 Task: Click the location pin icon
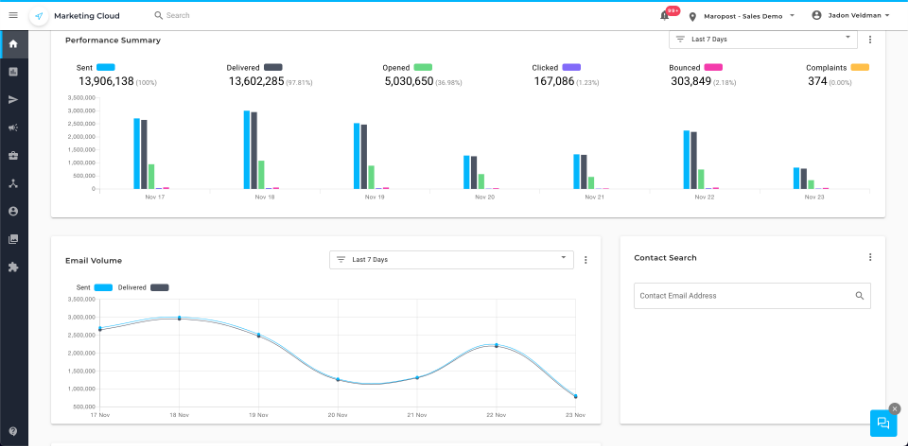692,17
